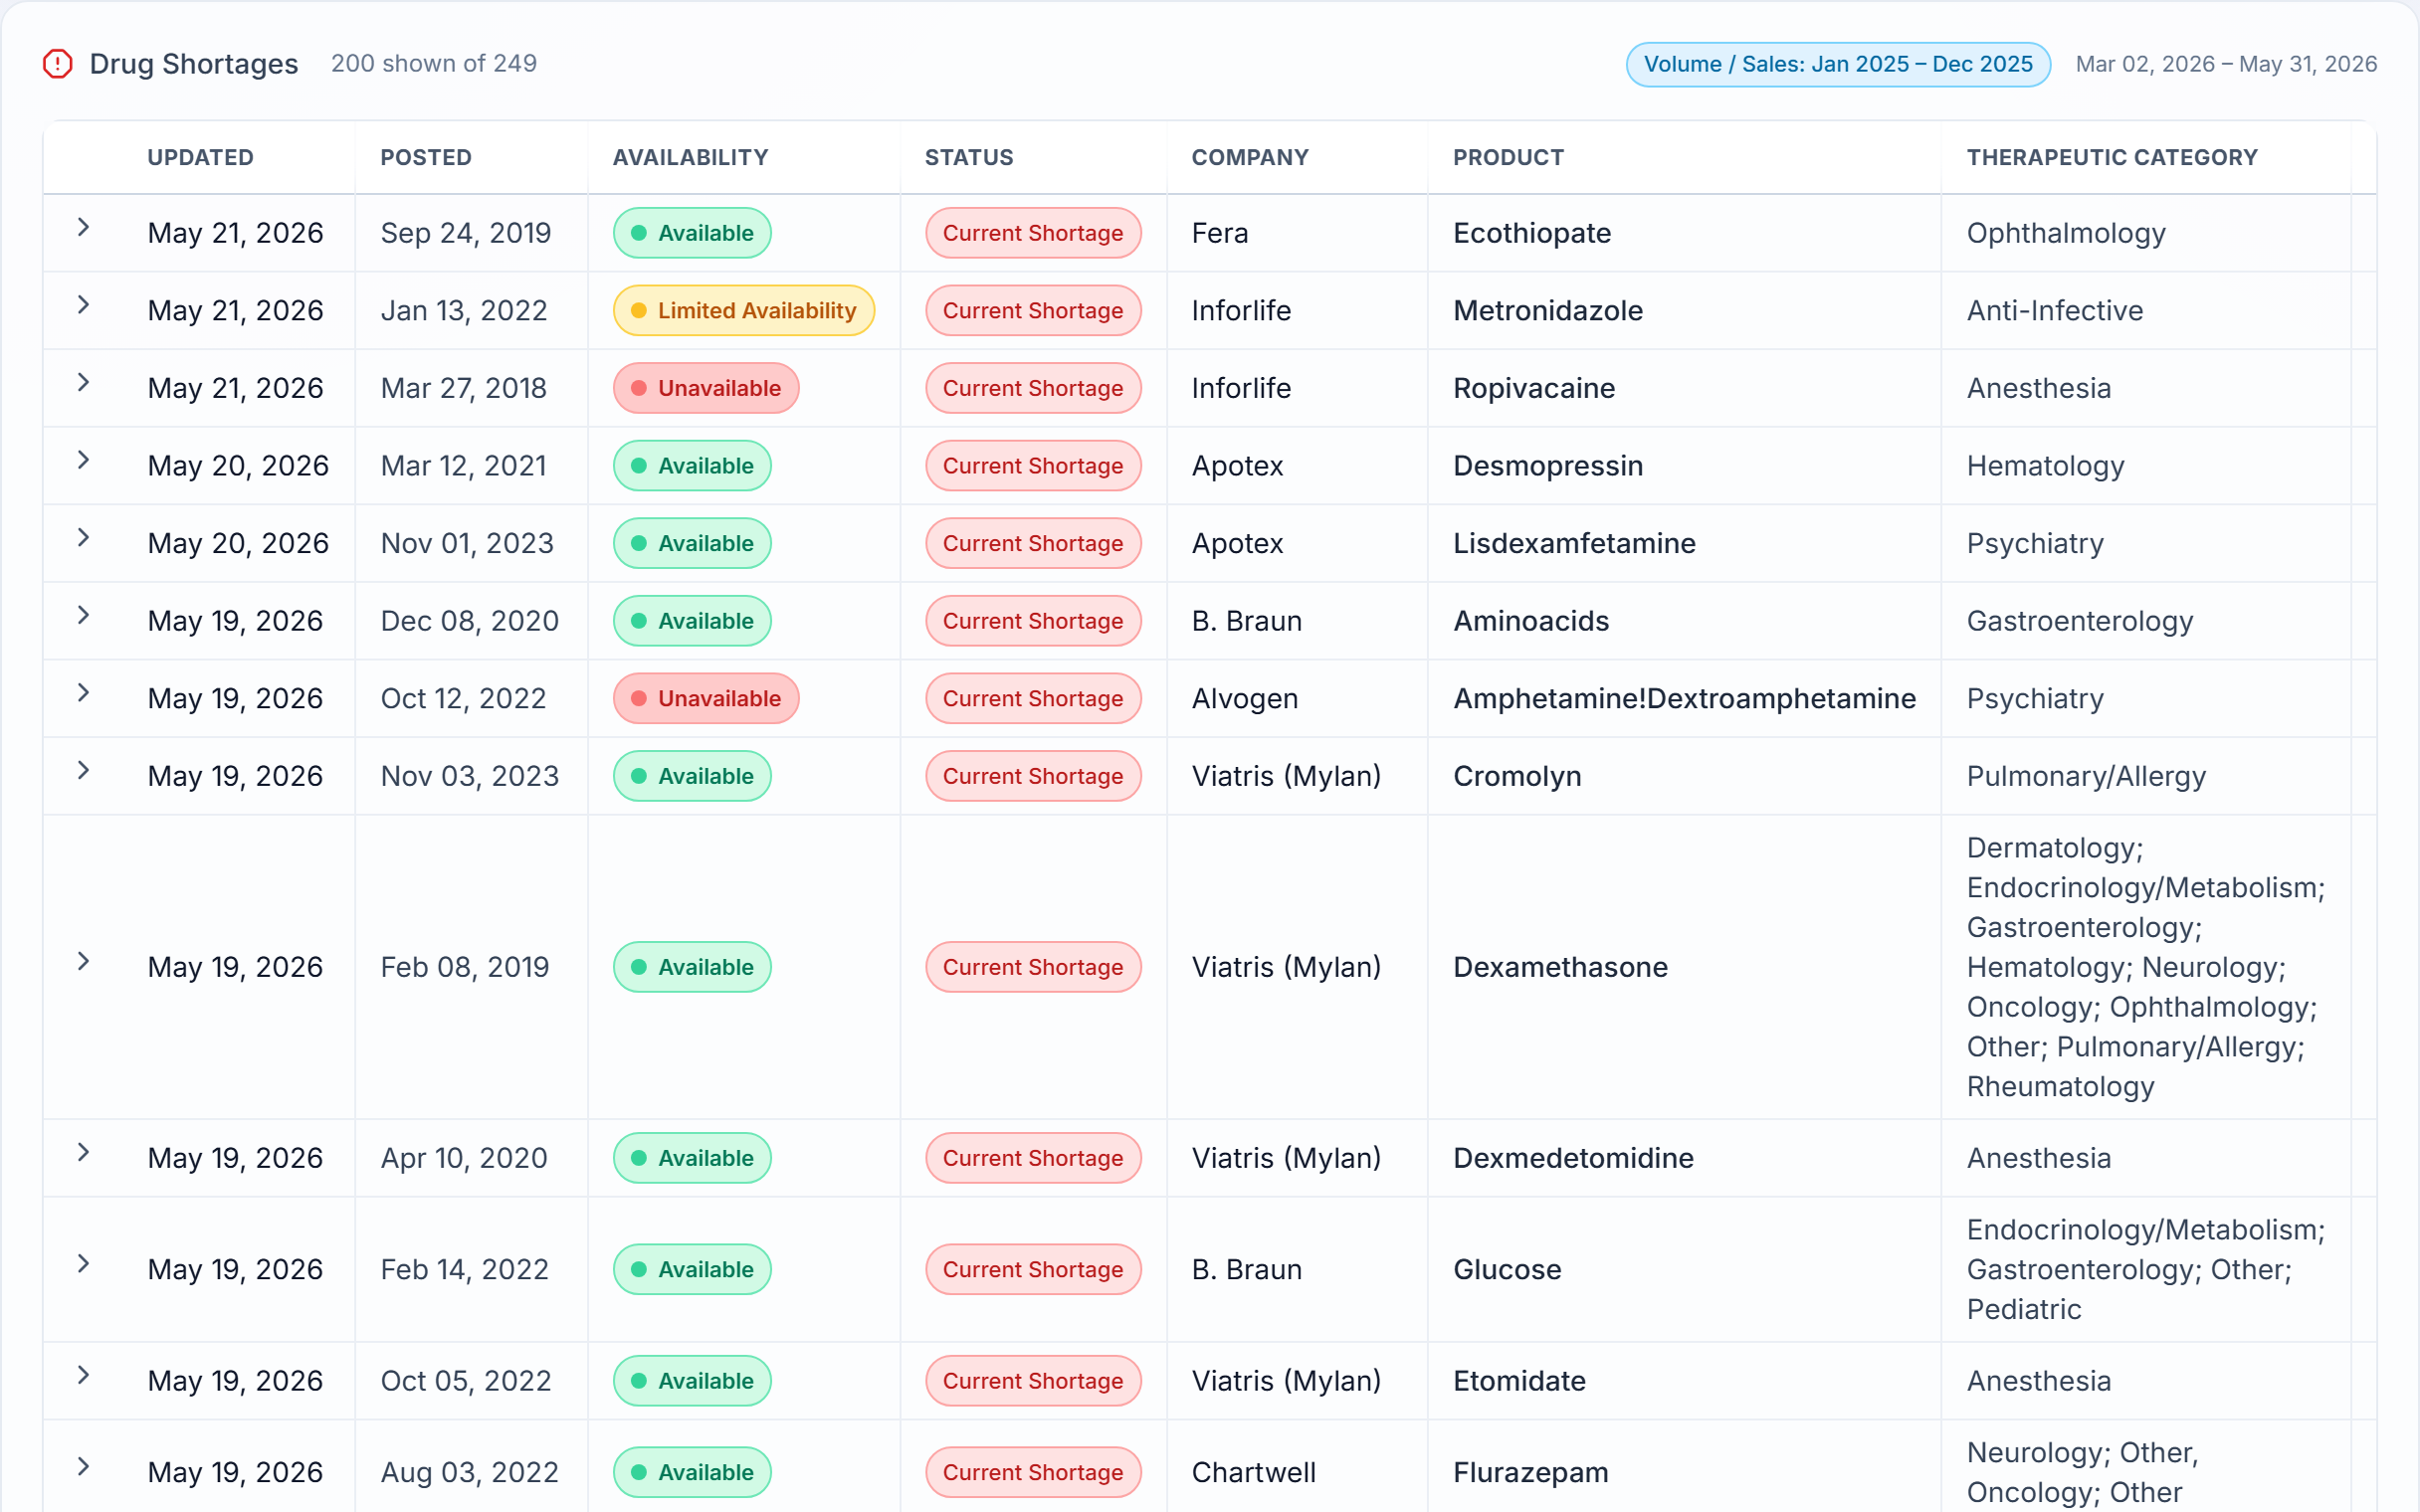Click Inforlife in the Metronidazole row
Image resolution: width=2420 pixels, height=1512 pixels.
click(1241, 311)
